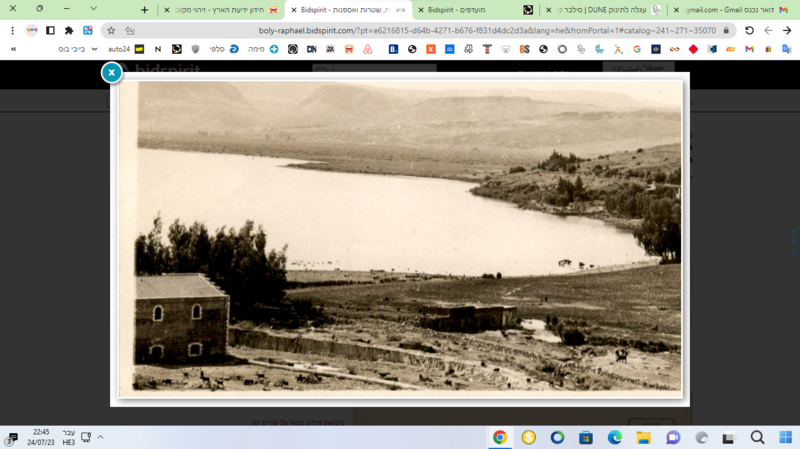Open the Google bookmark icon
The height and width of the screenshot is (449, 800).
pos(637,49)
